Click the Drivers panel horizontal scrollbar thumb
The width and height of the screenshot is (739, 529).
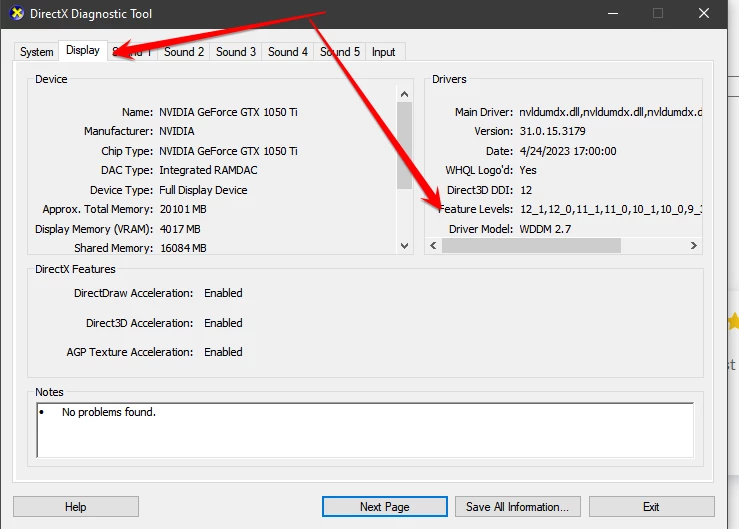coord(531,246)
